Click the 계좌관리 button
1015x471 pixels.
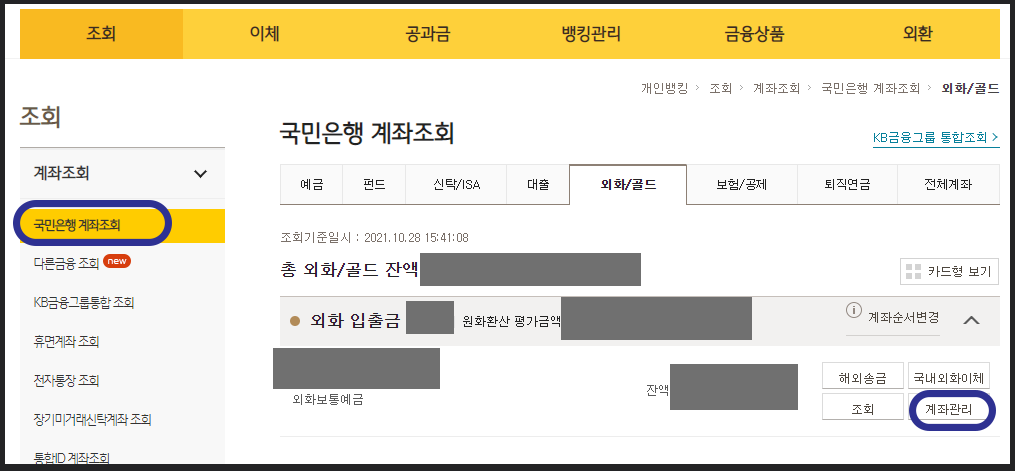point(948,409)
